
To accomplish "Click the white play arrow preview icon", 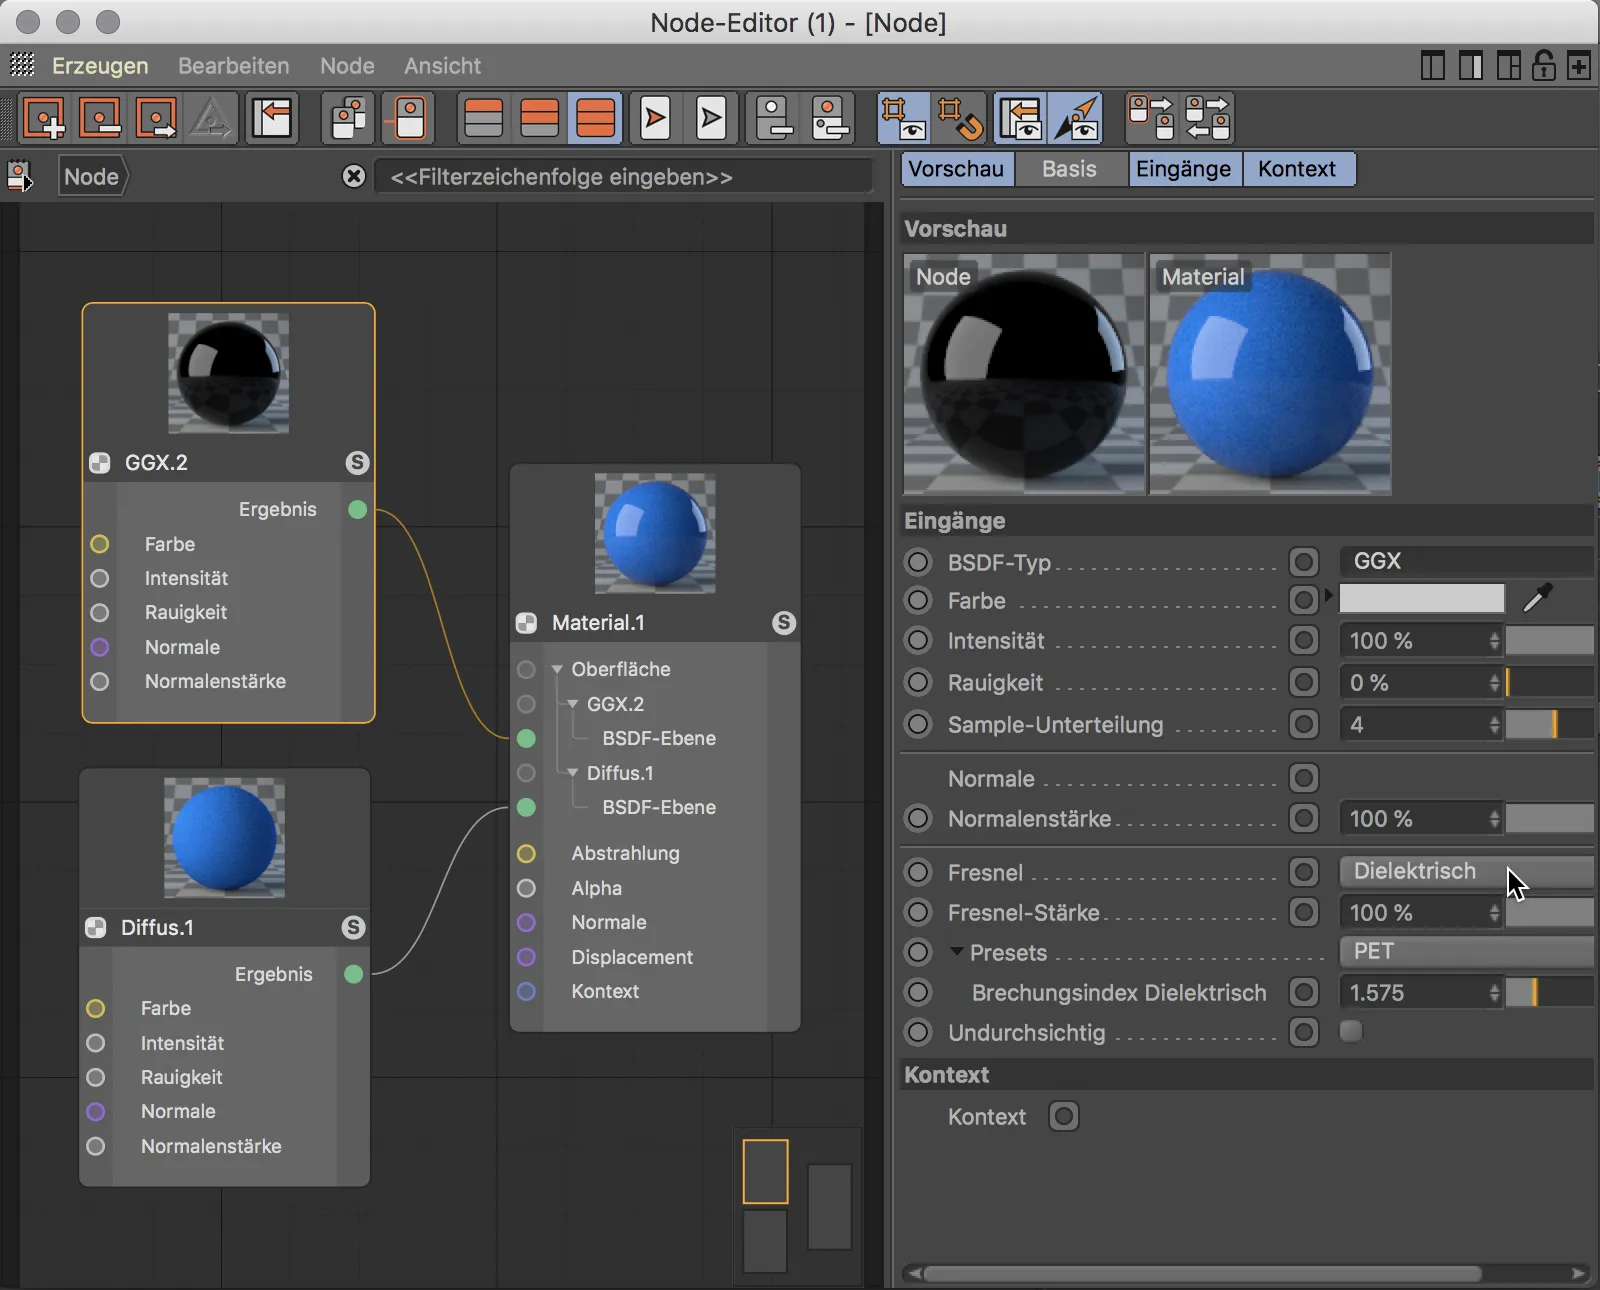I will (x=712, y=118).
